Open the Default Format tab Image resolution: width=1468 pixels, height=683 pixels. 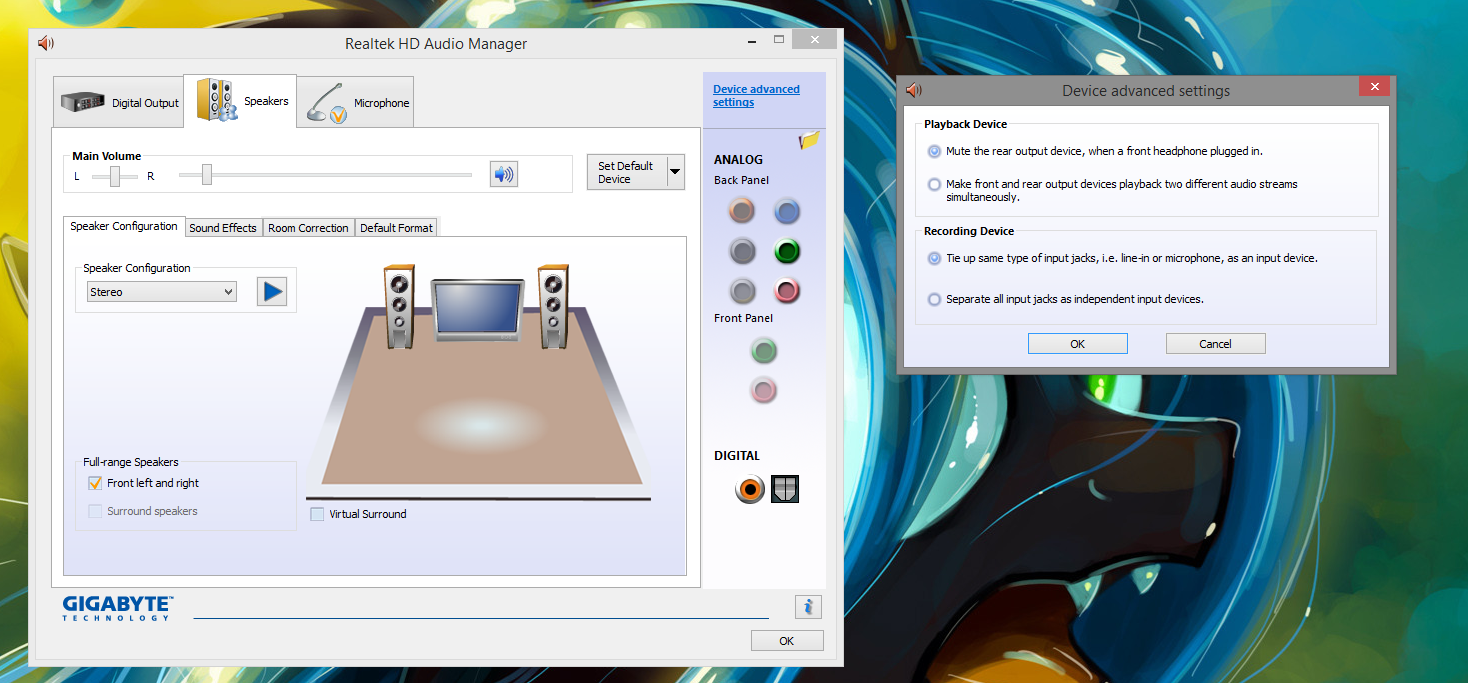coord(396,228)
